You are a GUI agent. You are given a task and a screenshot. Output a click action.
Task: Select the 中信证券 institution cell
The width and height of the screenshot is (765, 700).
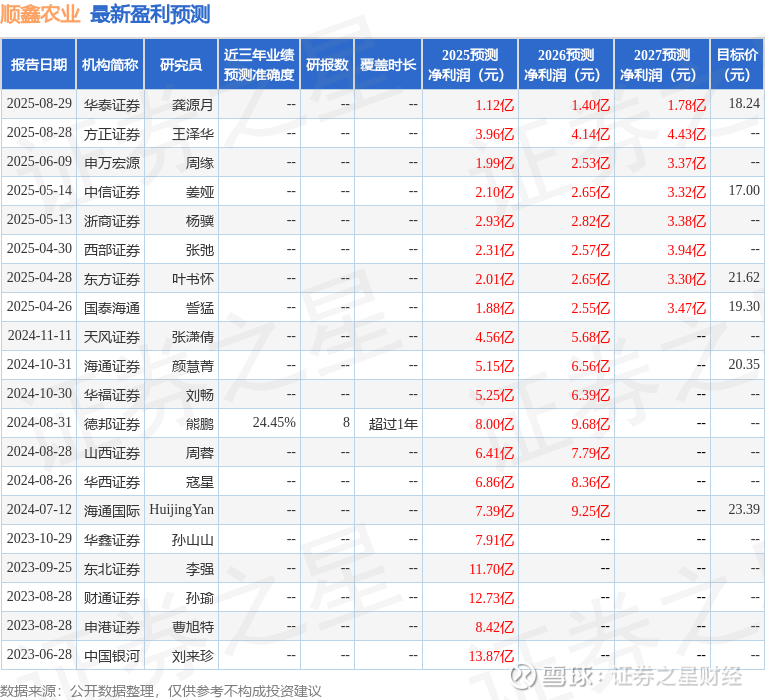click(112, 192)
